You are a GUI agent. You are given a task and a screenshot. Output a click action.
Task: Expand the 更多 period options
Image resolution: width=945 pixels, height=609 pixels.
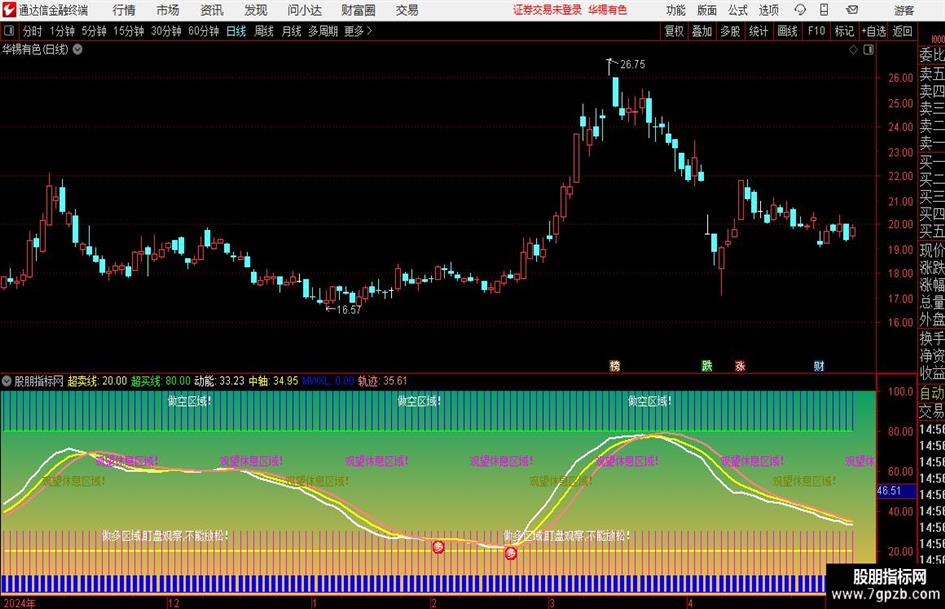point(358,31)
